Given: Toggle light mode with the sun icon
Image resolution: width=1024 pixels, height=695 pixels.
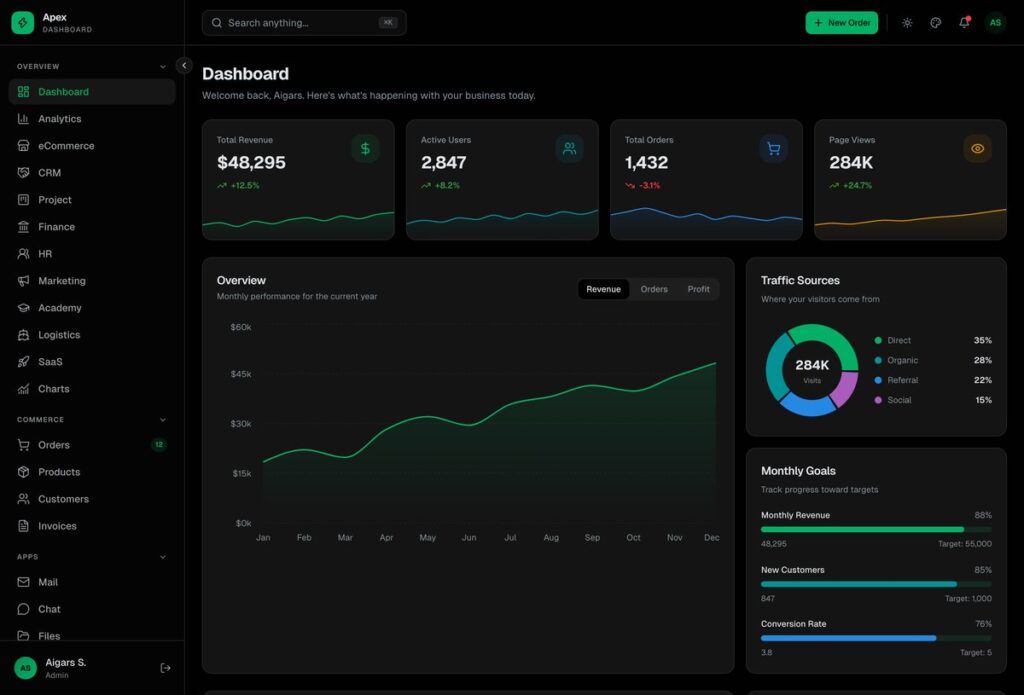Looking at the screenshot, I should tap(907, 23).
